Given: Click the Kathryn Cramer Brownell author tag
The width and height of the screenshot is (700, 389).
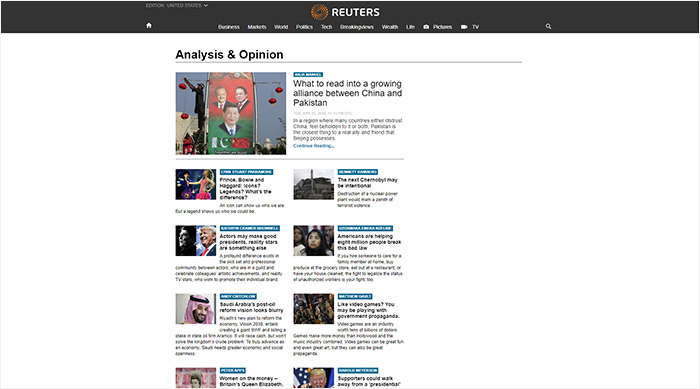Looking at the screenshot, I should [250, 228].
